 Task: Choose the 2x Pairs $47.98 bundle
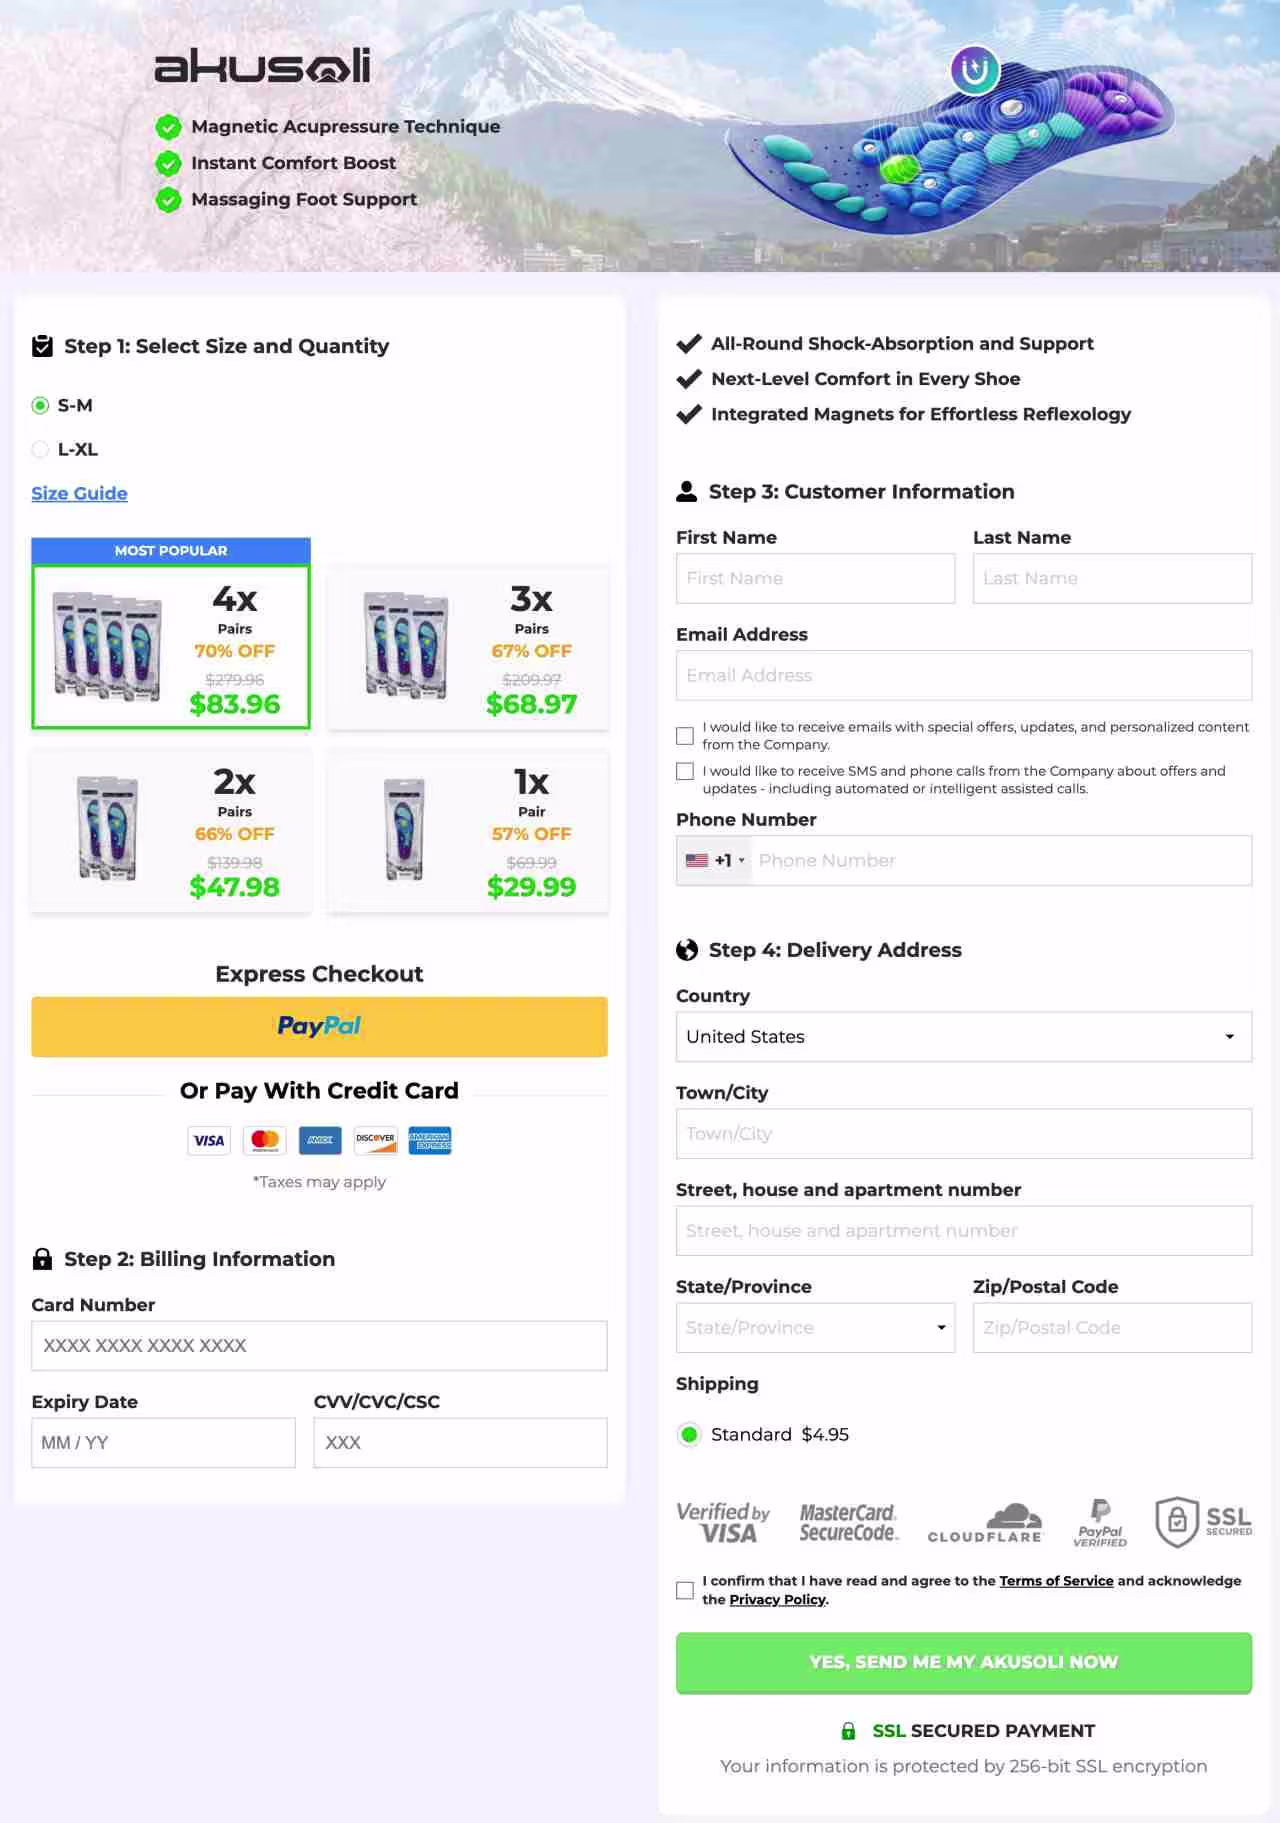[171, 830]
